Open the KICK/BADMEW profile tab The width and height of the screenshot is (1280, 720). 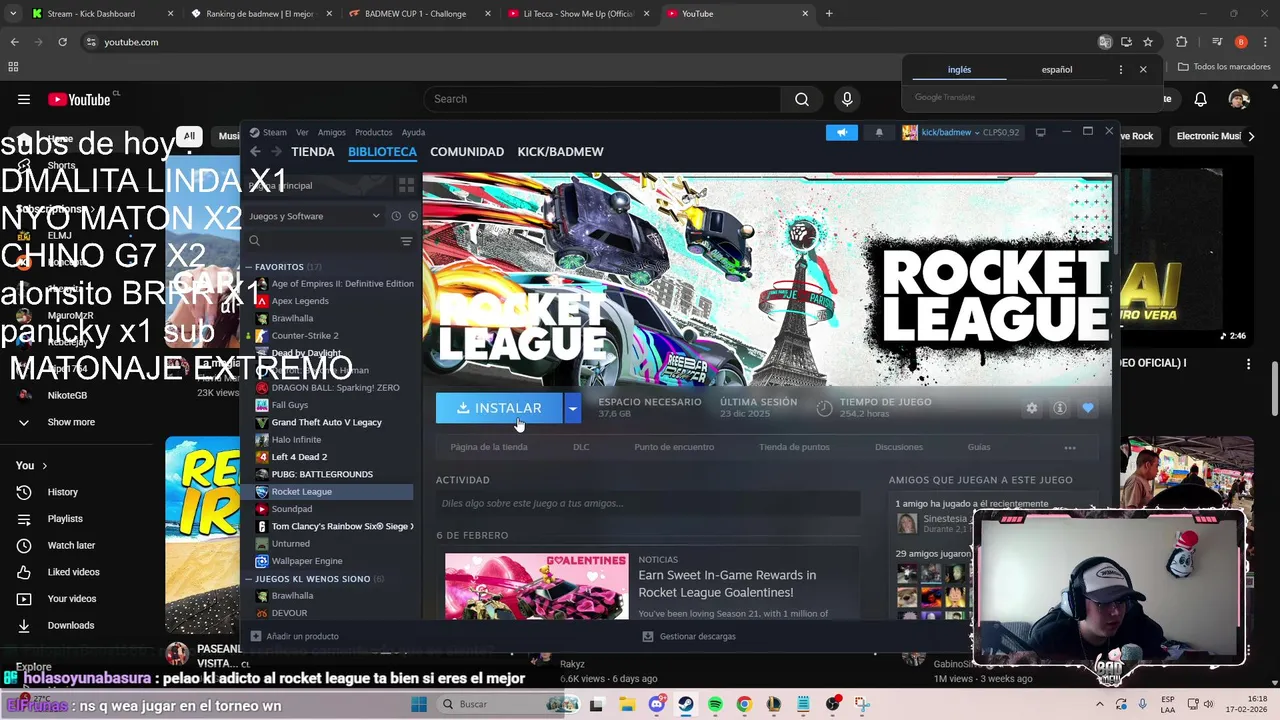pyautogui.click(x=560, y=152)
